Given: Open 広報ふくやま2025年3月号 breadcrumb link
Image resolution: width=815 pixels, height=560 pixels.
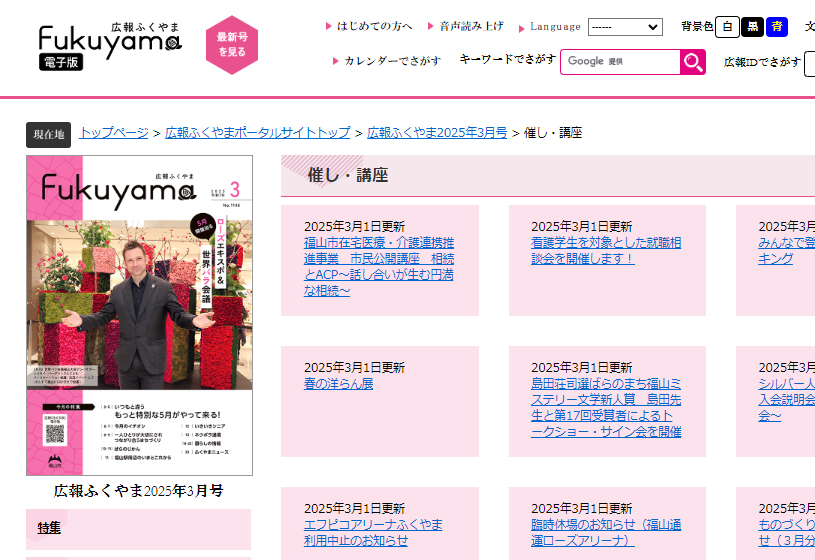Looking at the screenshot, I should tap(437, 133).
